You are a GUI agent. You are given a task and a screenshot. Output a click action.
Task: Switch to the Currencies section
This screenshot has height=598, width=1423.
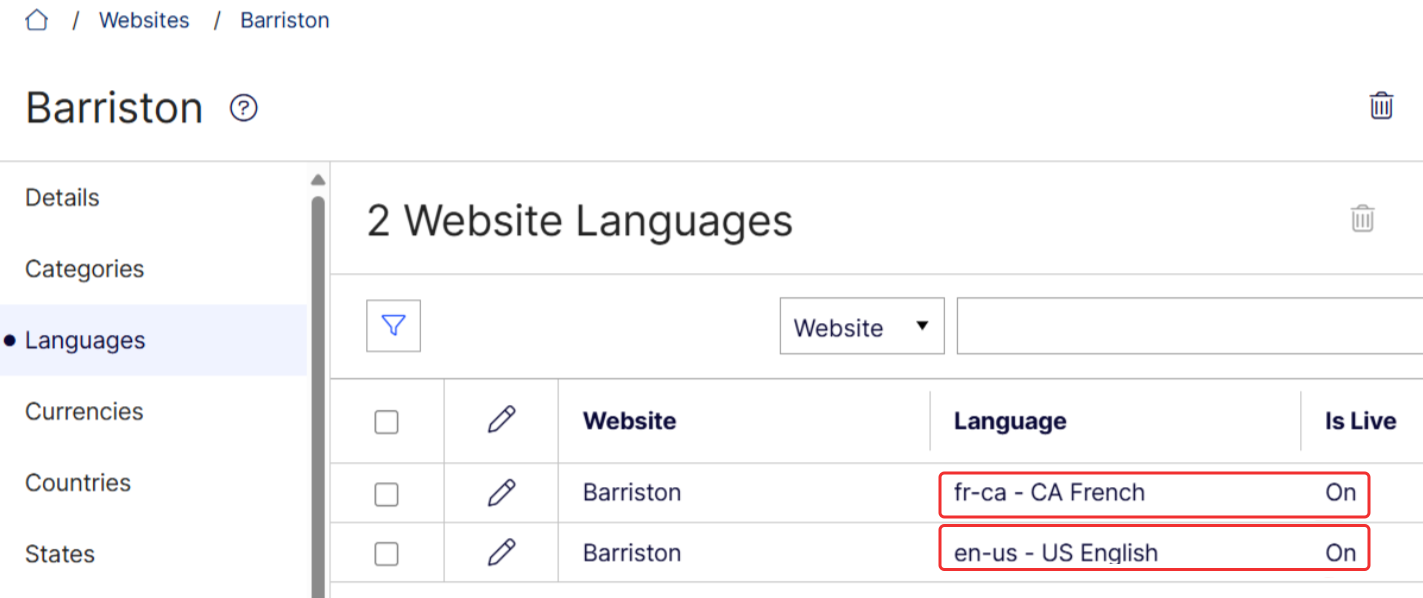[84, 411]
